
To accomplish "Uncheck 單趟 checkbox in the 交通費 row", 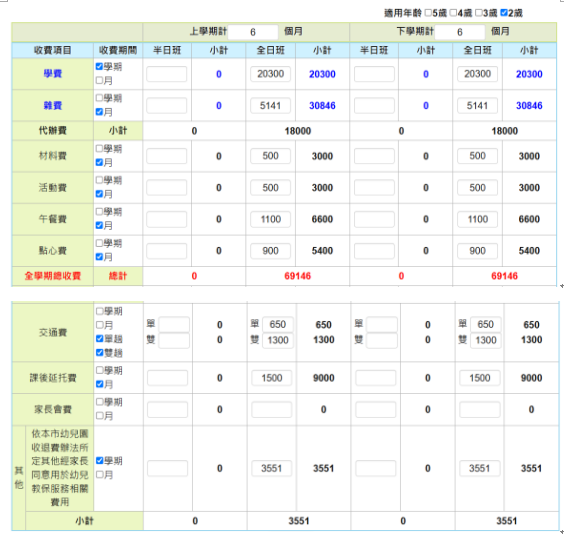I will pos(100,339).
